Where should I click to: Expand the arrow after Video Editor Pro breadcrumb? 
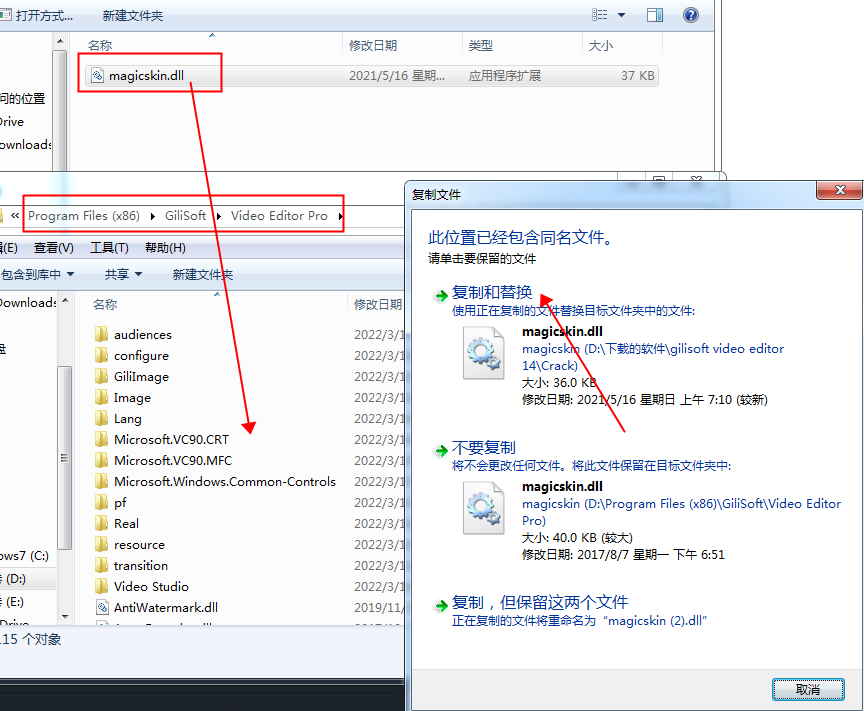[x=341, y=216]
